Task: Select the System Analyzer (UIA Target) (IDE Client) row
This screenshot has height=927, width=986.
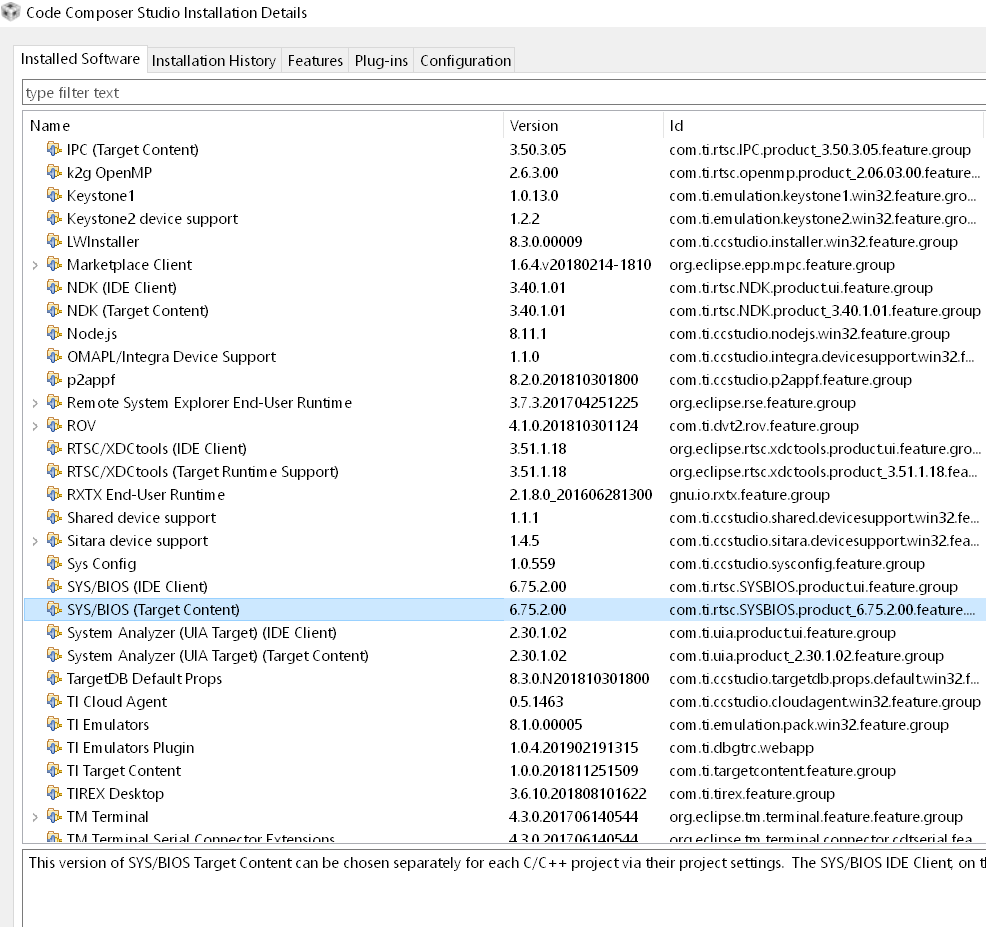Action: [x=505, y=633]
